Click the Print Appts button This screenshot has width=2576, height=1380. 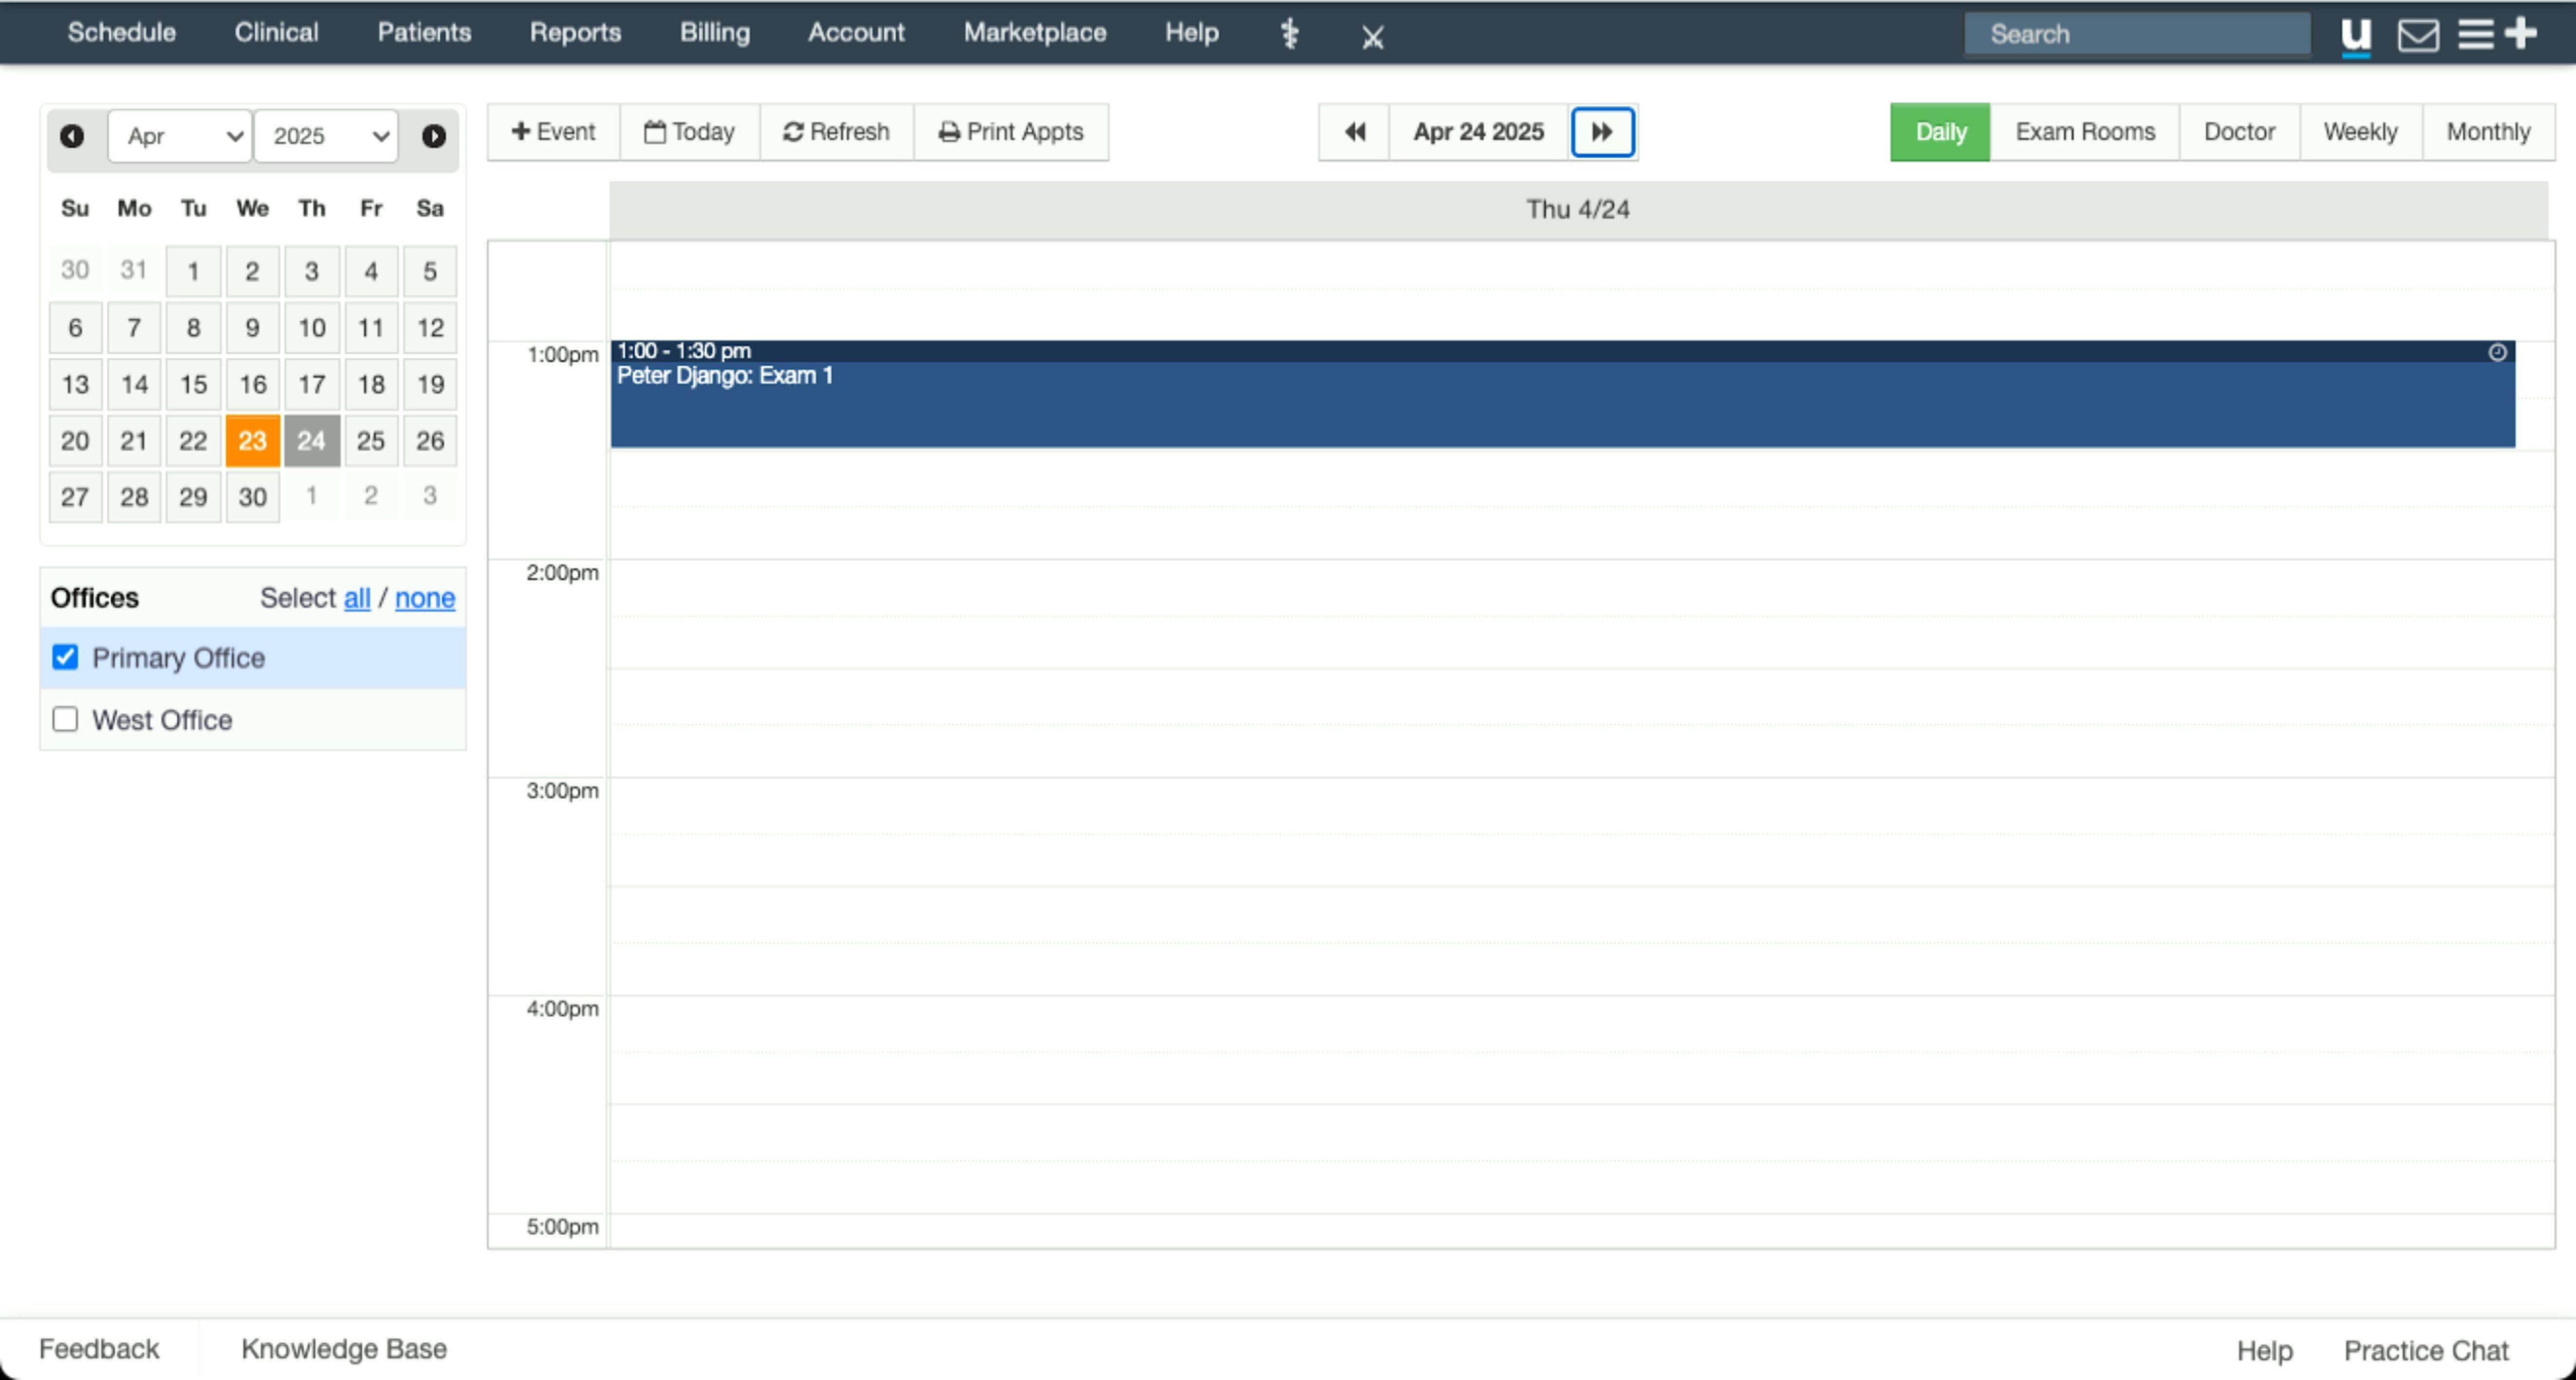1011,132
